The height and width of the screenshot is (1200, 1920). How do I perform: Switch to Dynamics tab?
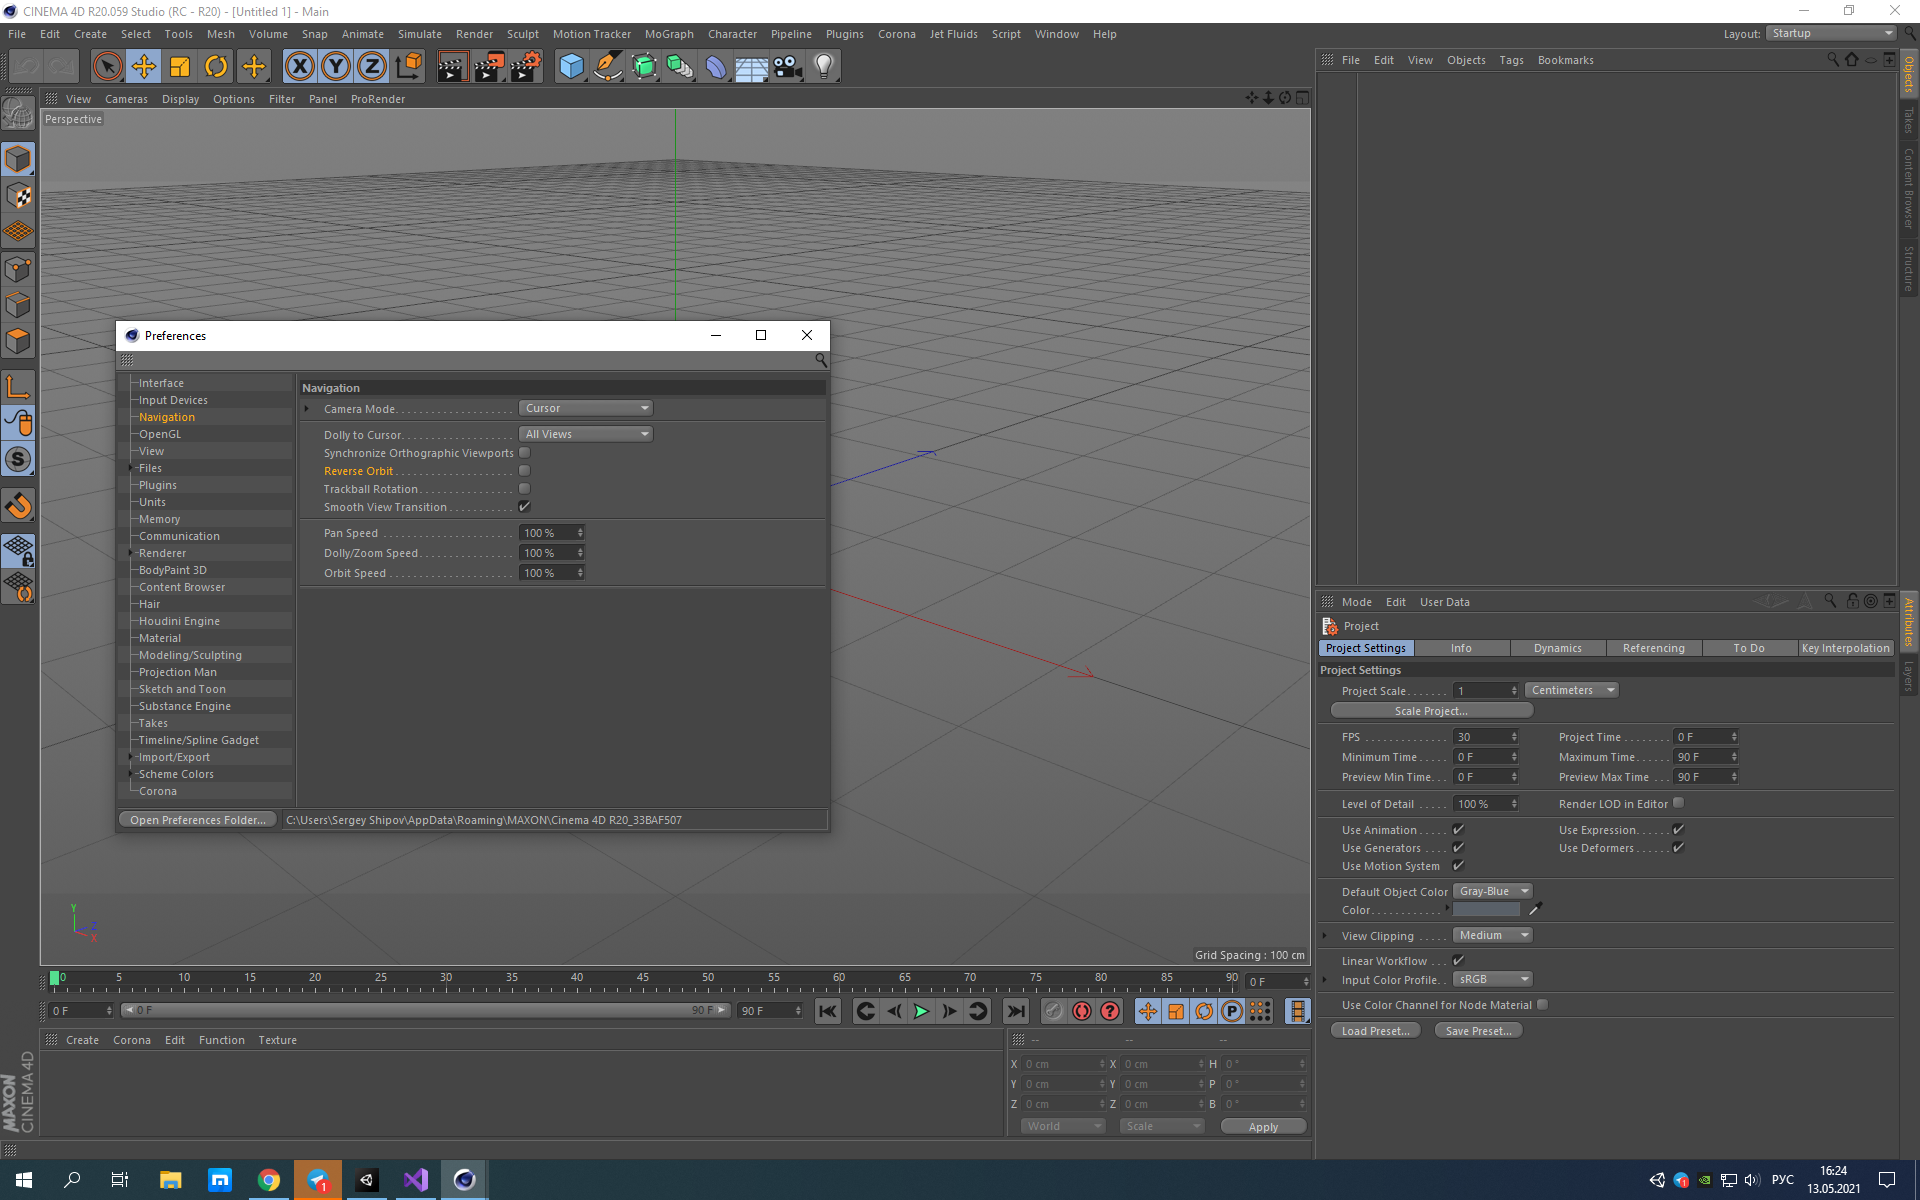[1557, 648]
